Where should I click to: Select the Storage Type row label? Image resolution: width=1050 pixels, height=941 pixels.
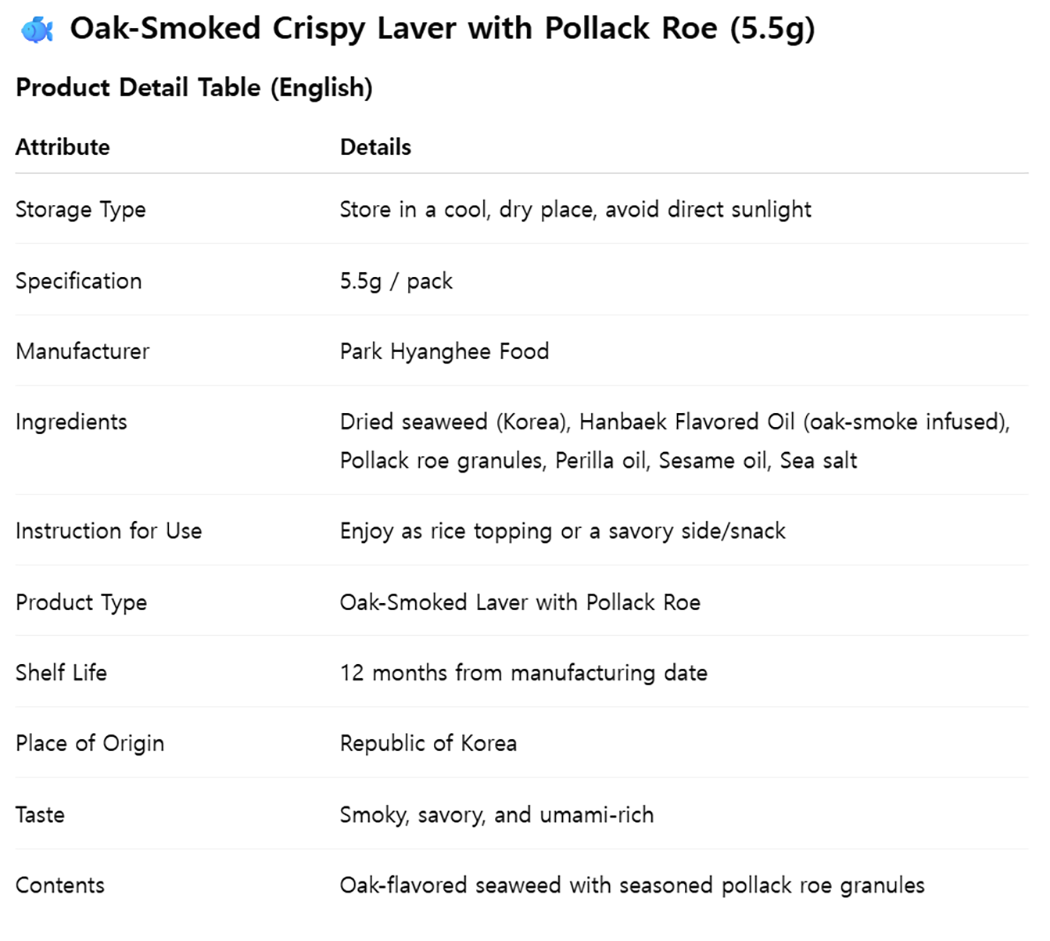click(x=80, y=210)
